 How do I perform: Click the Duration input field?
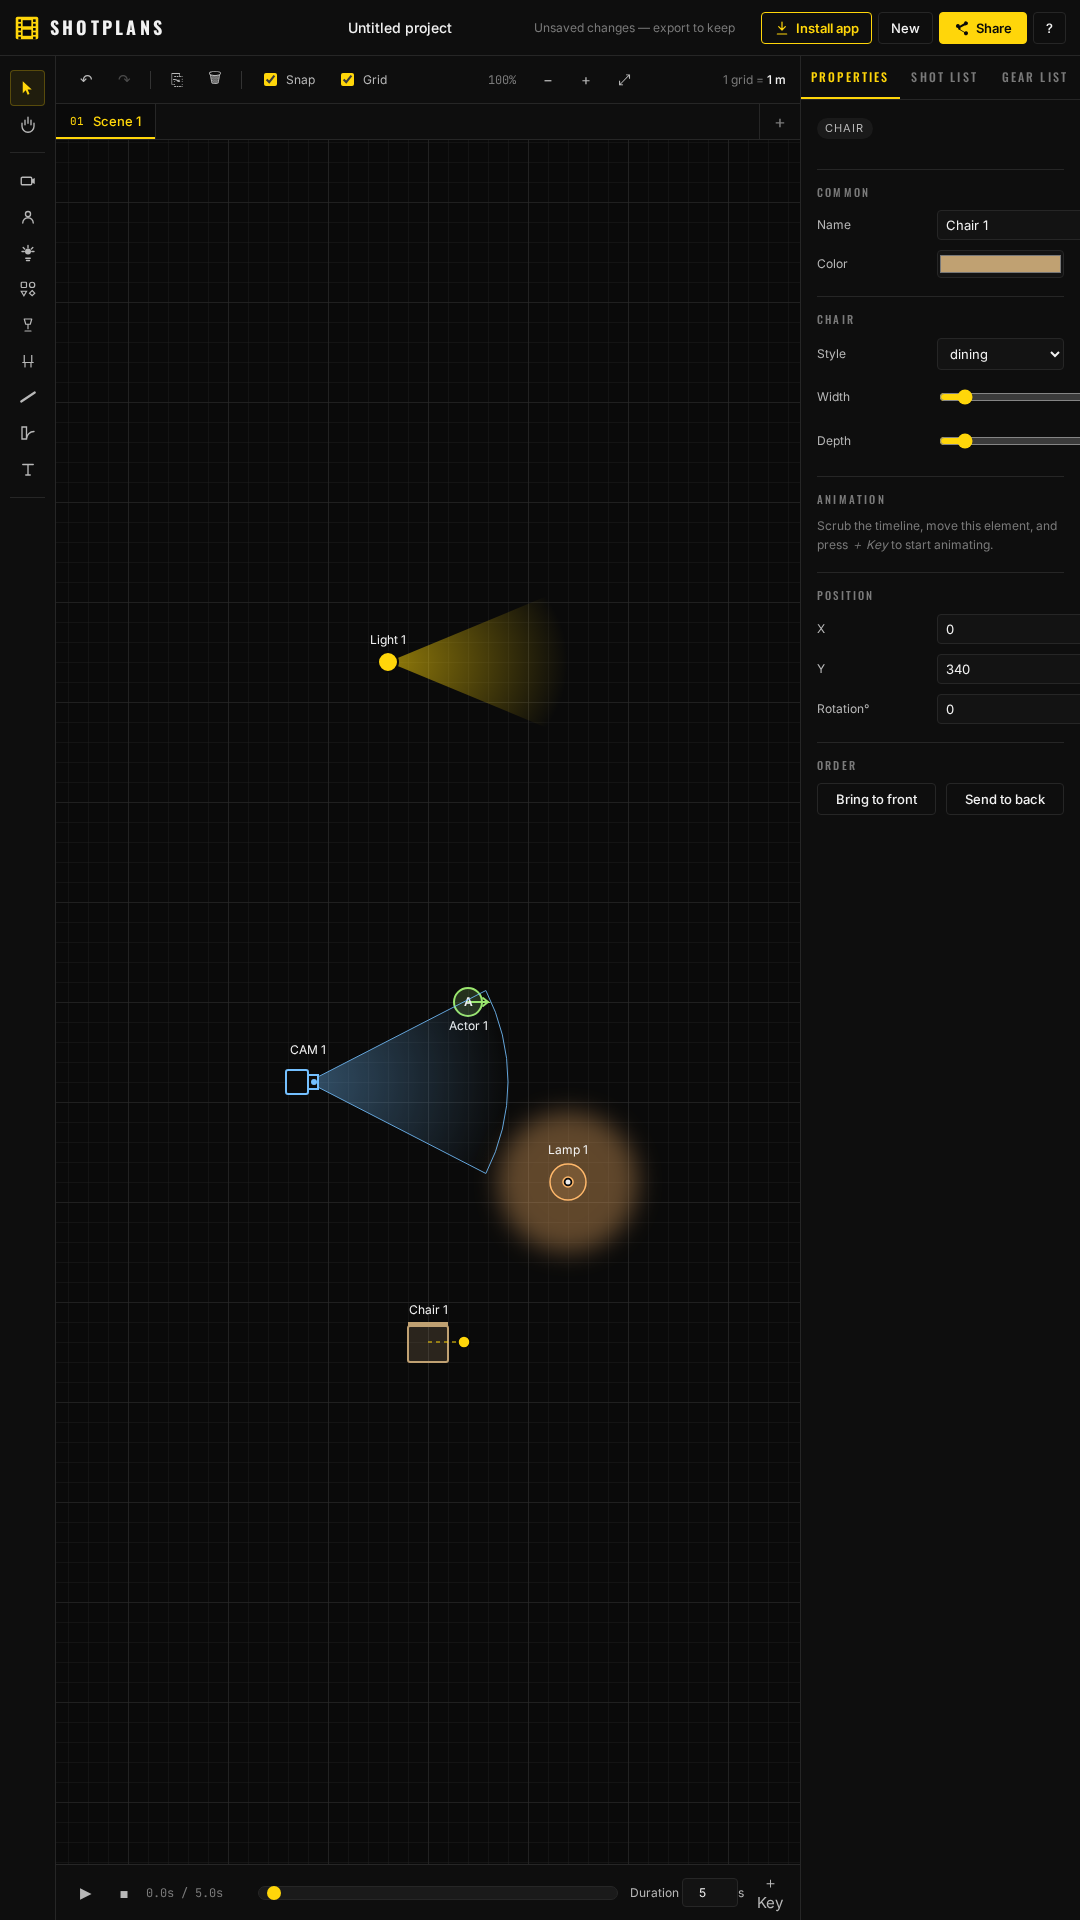[x=710, y=1893]
